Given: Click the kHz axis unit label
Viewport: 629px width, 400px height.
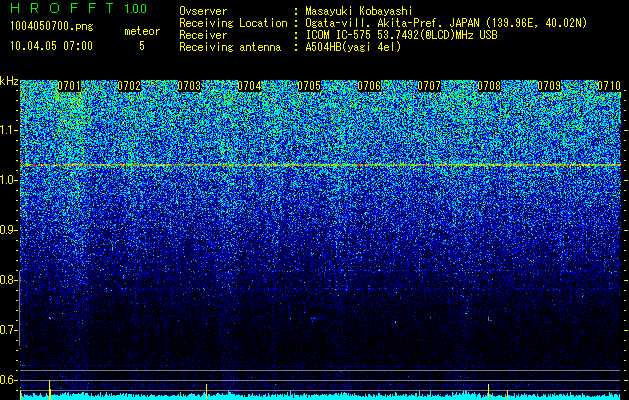Looking at the screenshot, I should click(x=9, y=81).
